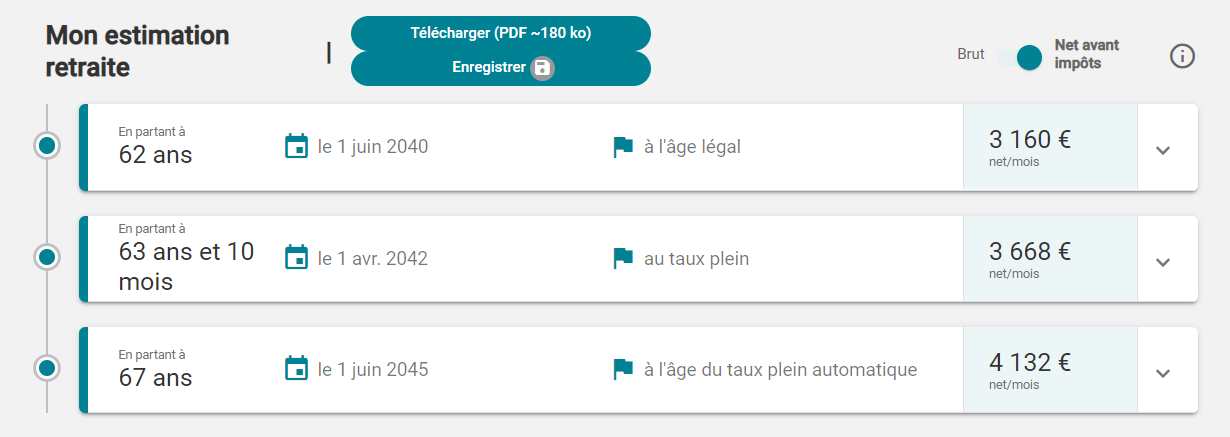Select the timeline dot for 67 ans
This screenshot has width=1230, height=437.
(x=46, y=368)
